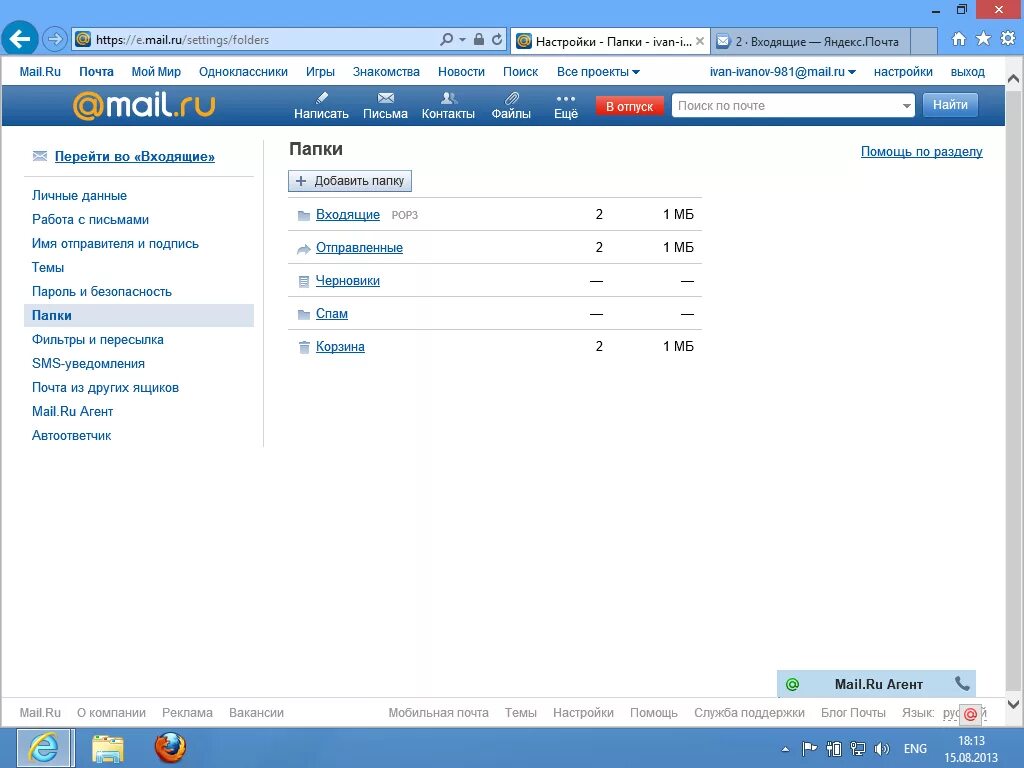Screen dimensions: 1024x768
Task: Open Автоответчик settings item
Action: tap(71, 435)
